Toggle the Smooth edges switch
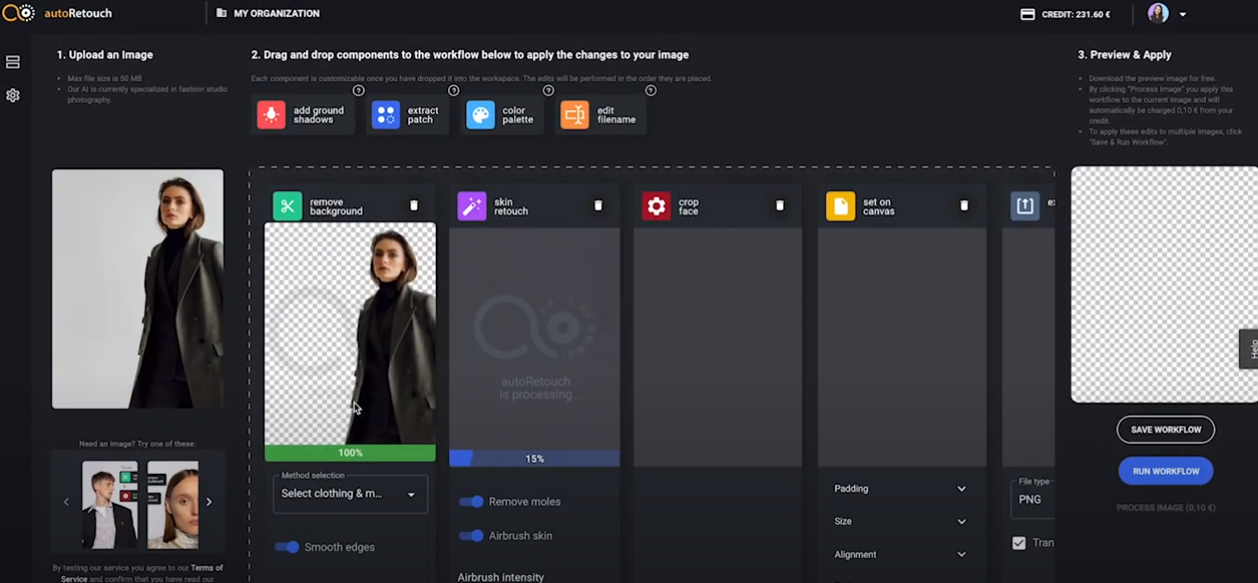1258x583 pixels. point(287,547)
